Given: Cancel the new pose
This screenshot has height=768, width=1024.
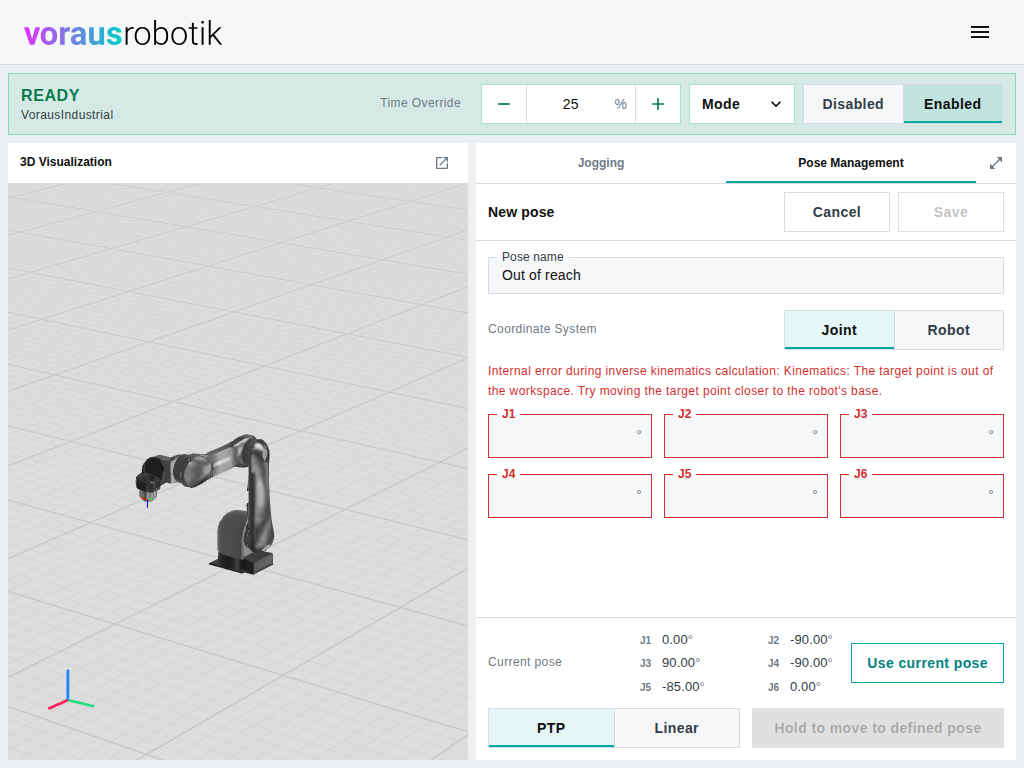Looking at the screenshot, I should pos(837,212).
